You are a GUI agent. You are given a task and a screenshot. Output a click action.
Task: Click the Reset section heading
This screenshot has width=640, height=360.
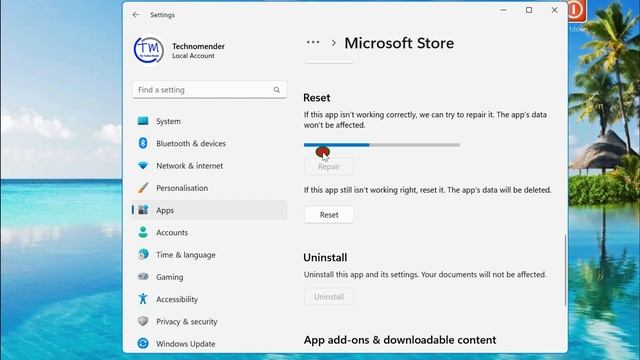coord(317,98)
